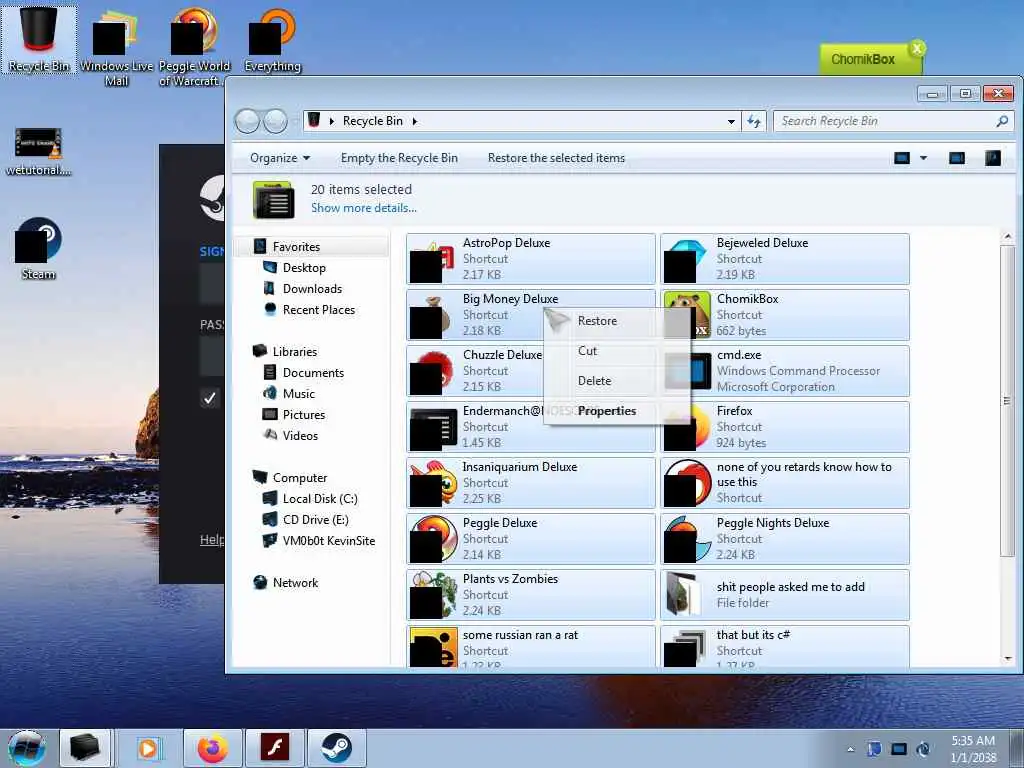Click the Windows Start orb
1024x768 pixels.
point(27,749)
